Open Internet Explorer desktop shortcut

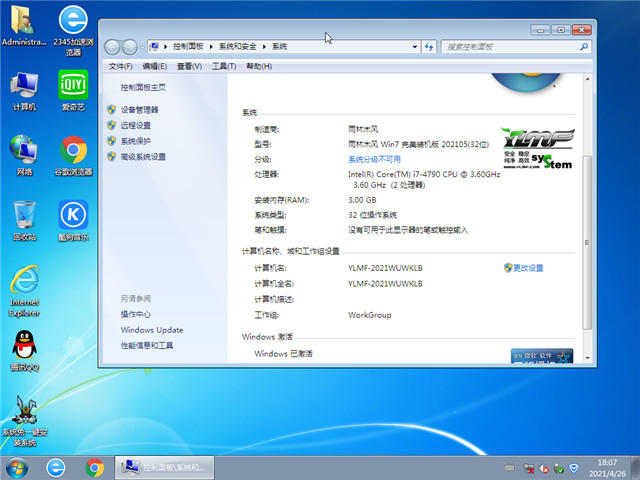click(x=24, y=291)
